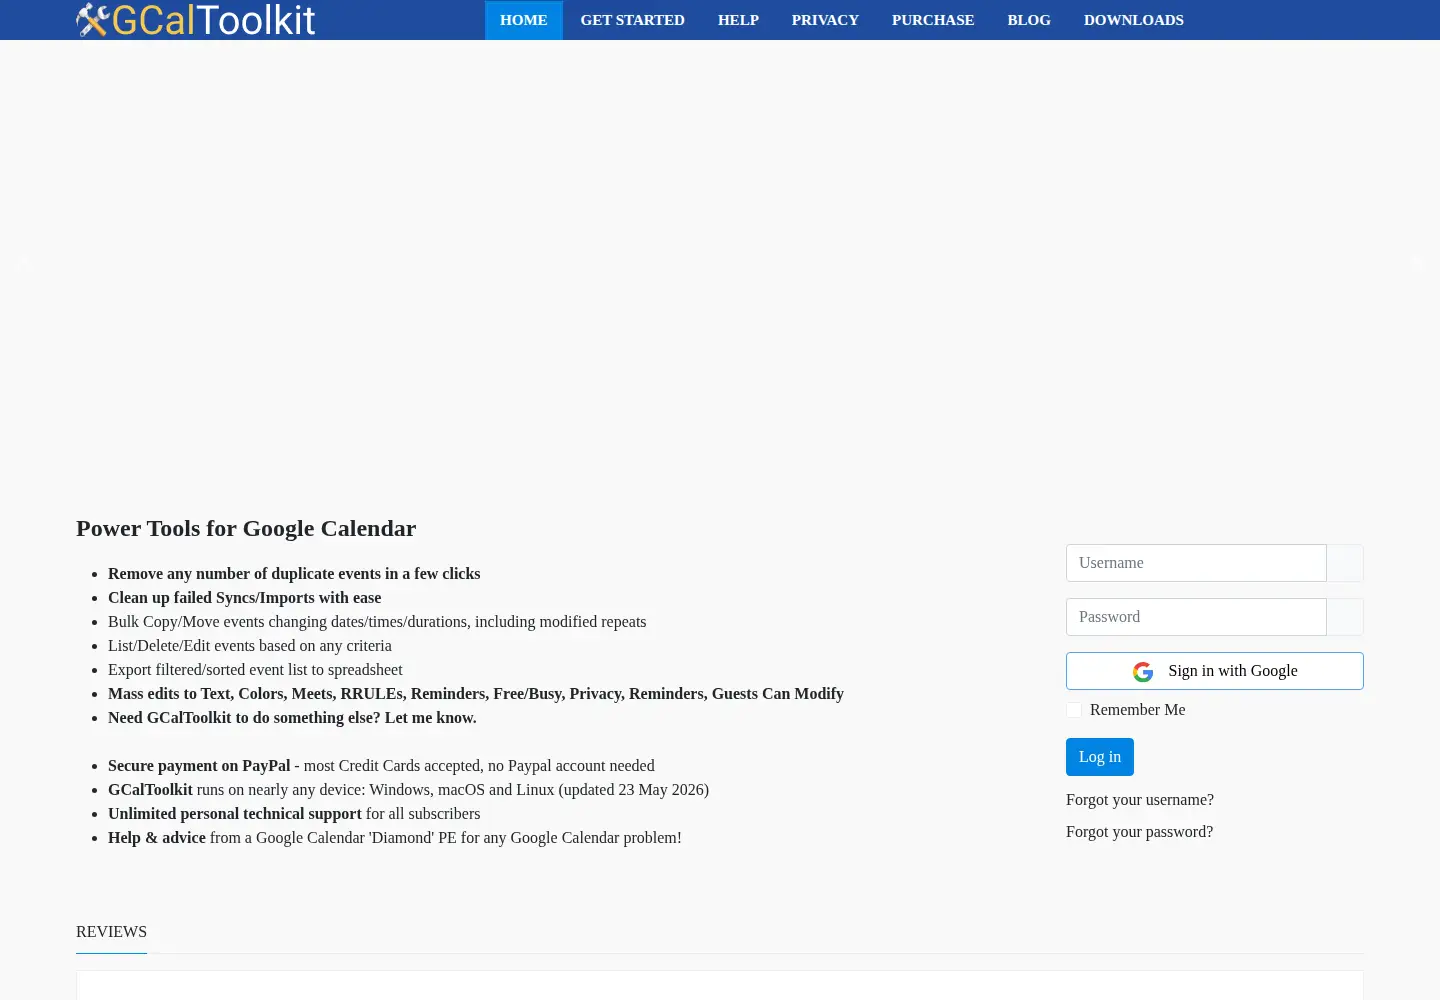Follow the Forgot your username? link
Screen dimensions: 1440x1000
[1140, 800]
